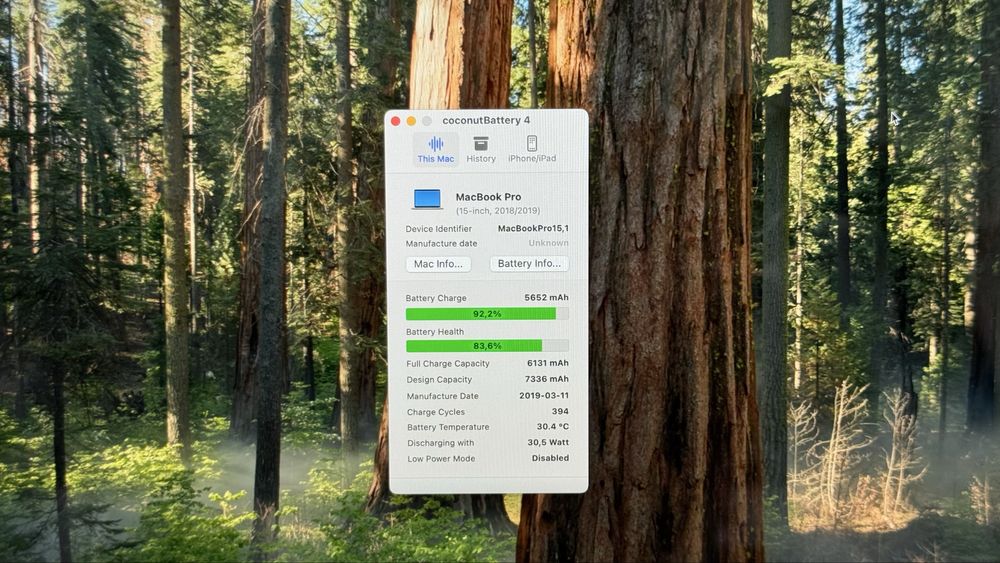Open the History tab

(481, 150)
